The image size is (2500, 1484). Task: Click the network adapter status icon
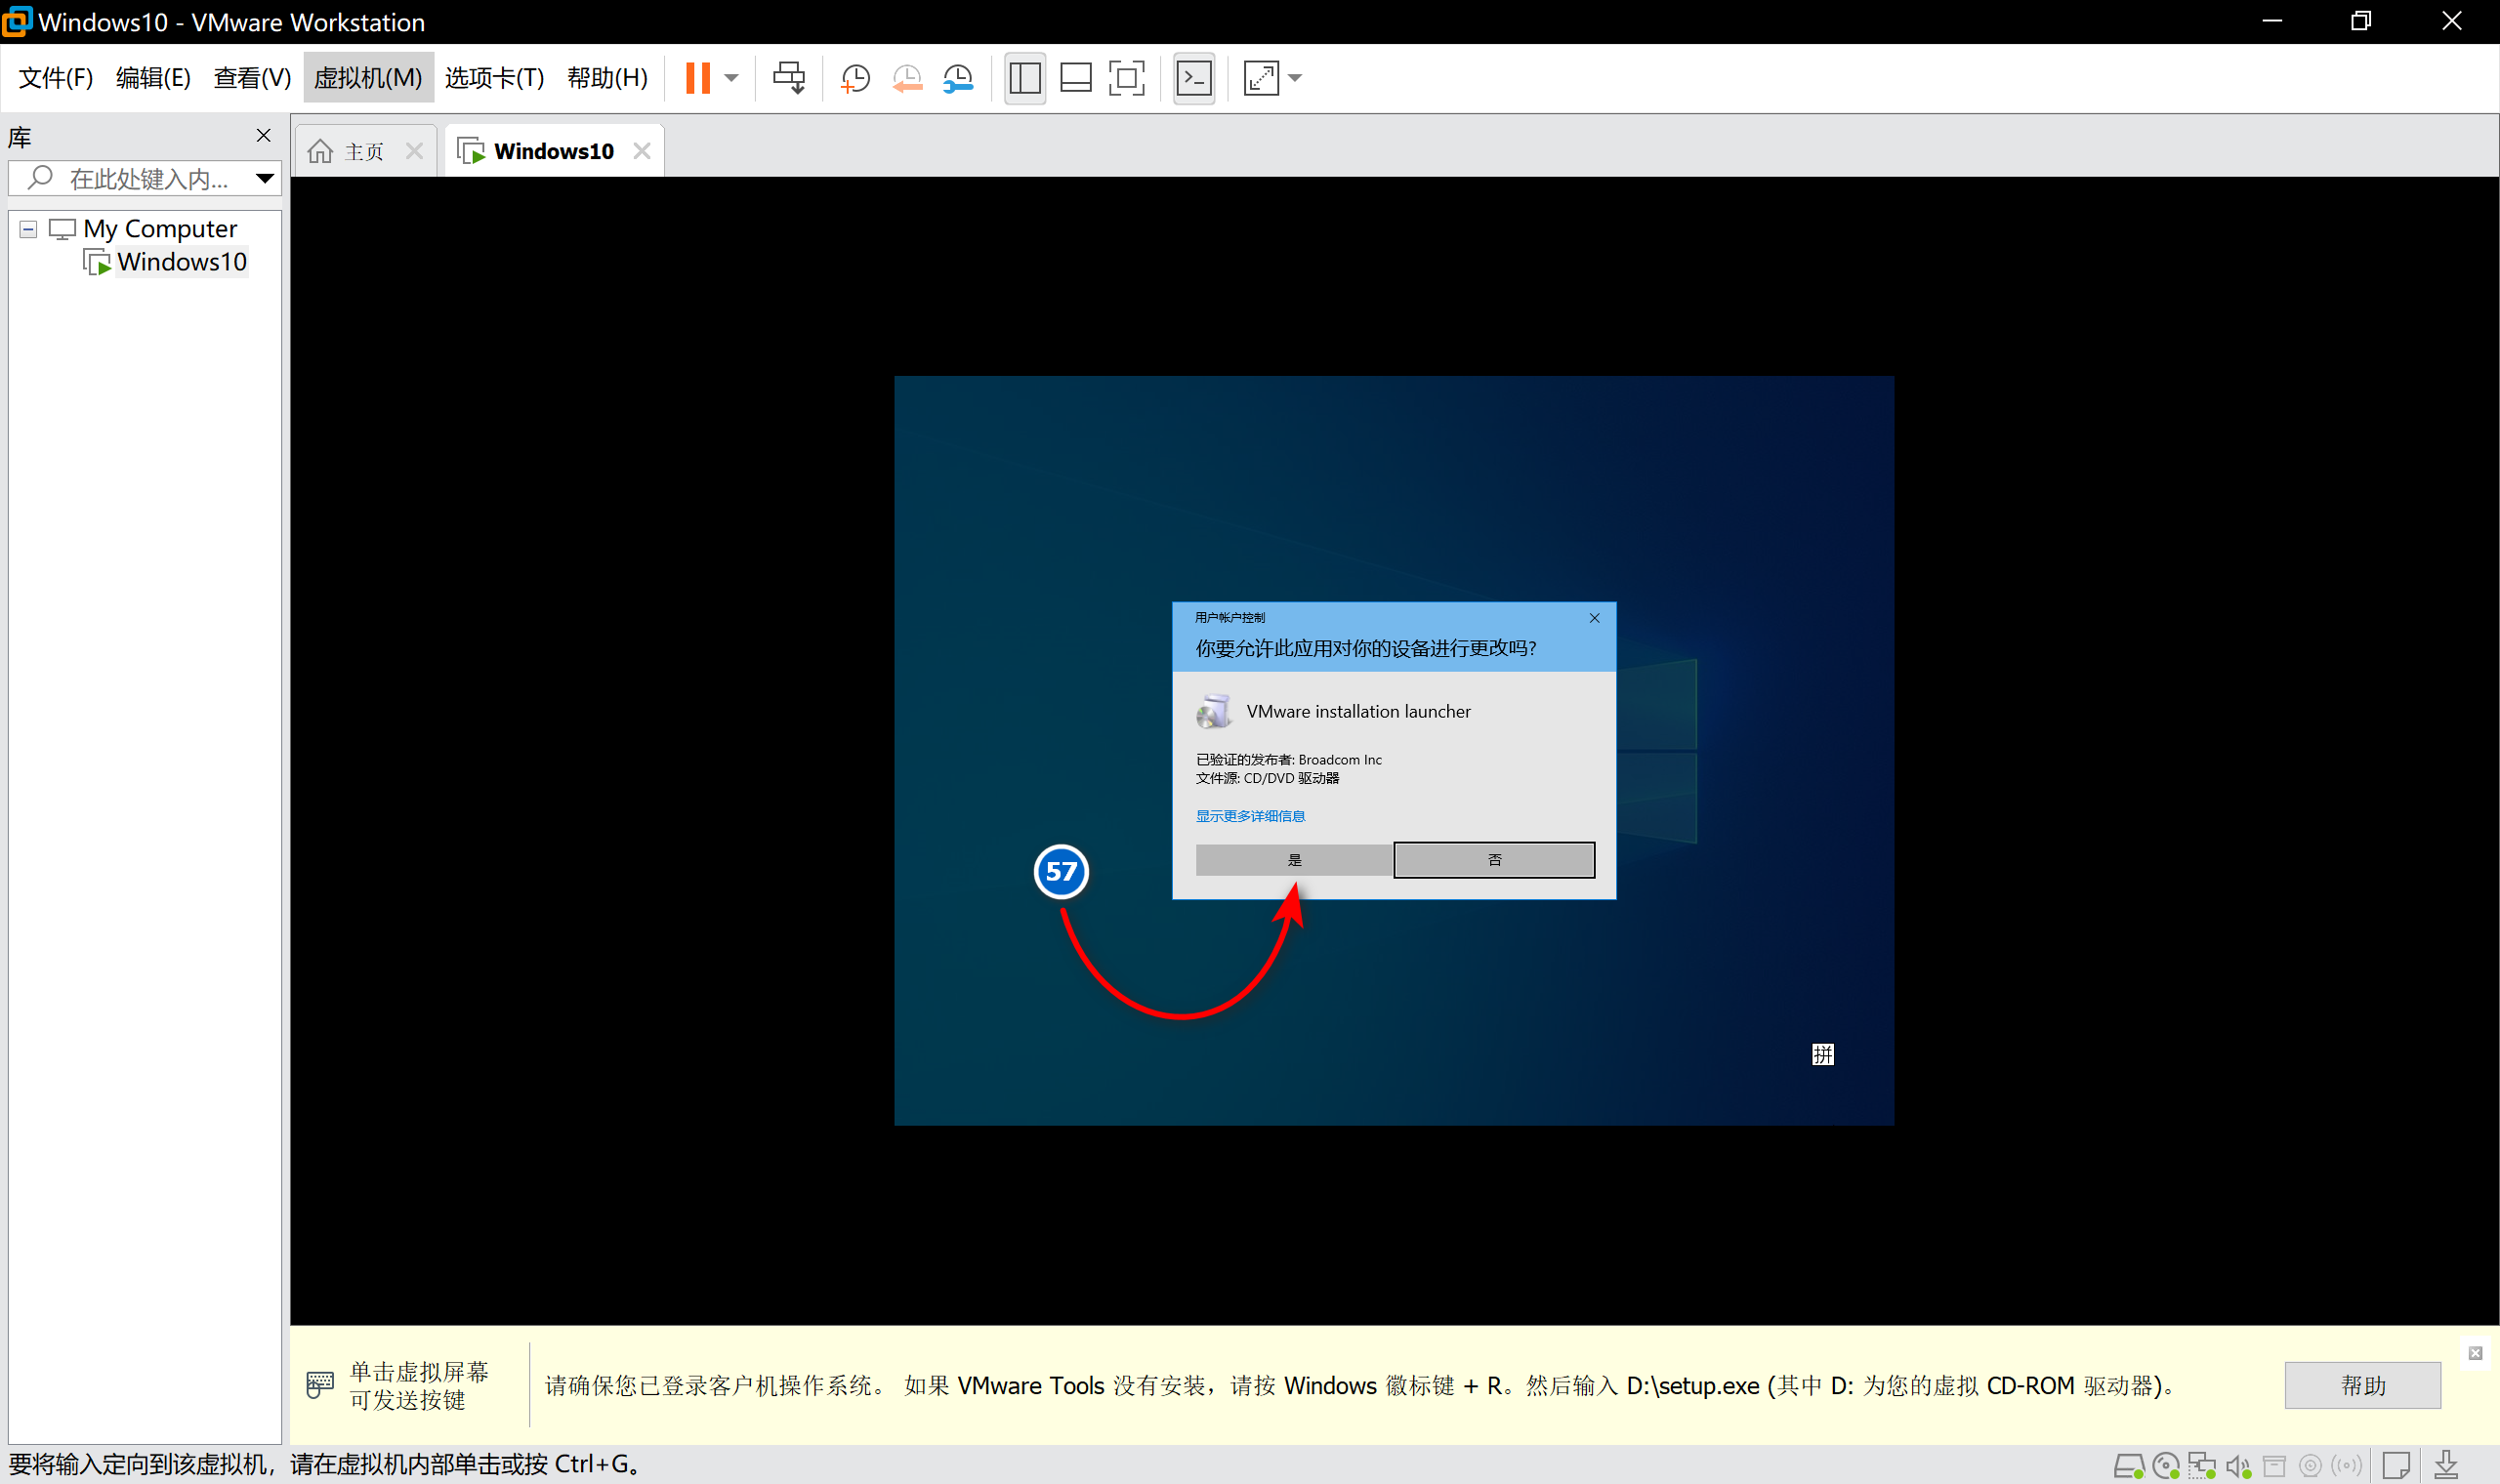coord(2201,1466)
